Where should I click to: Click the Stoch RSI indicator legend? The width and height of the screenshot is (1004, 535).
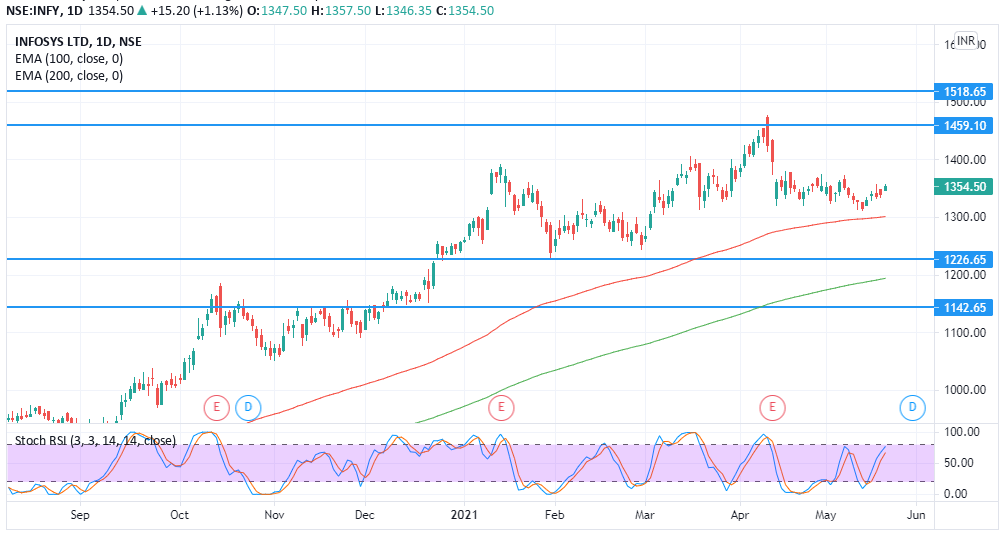click(95, 441)
